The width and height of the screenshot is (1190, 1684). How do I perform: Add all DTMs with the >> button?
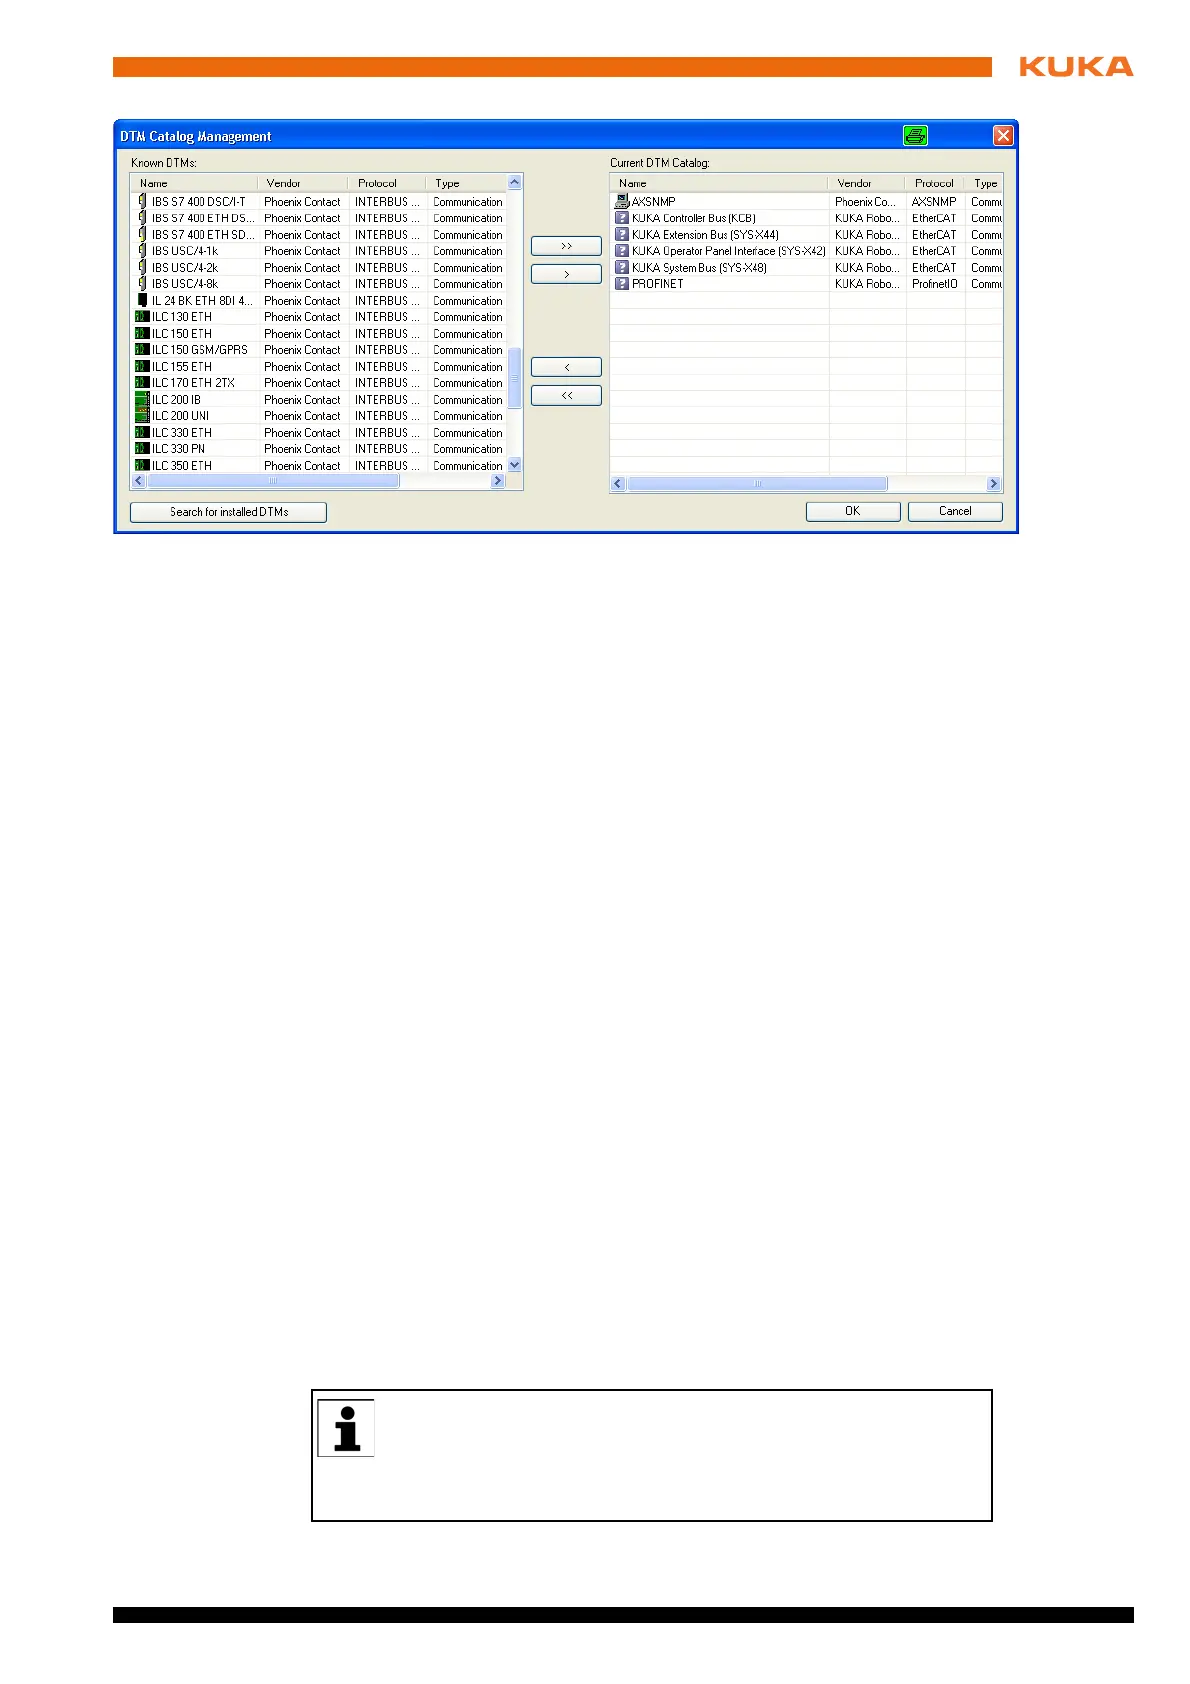[566, 246]
